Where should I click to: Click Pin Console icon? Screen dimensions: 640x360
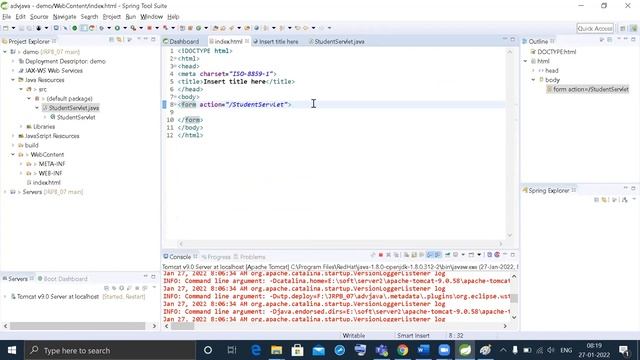click(x=448, y=255)
